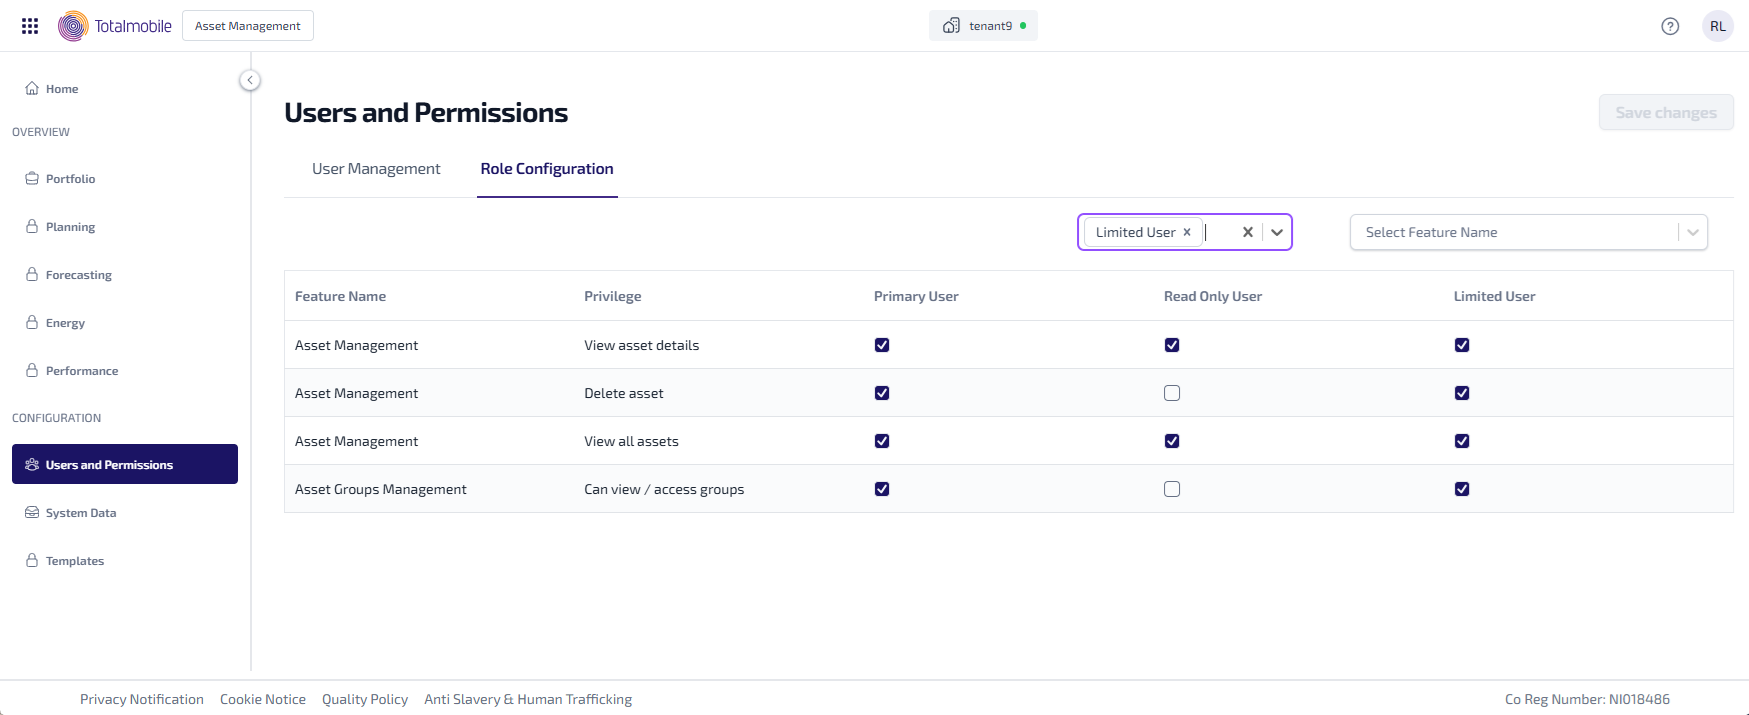Viewport: 1749px width, 715px height.
Task: Open the app launcher grid icon
Action: [x=30, y=26]
